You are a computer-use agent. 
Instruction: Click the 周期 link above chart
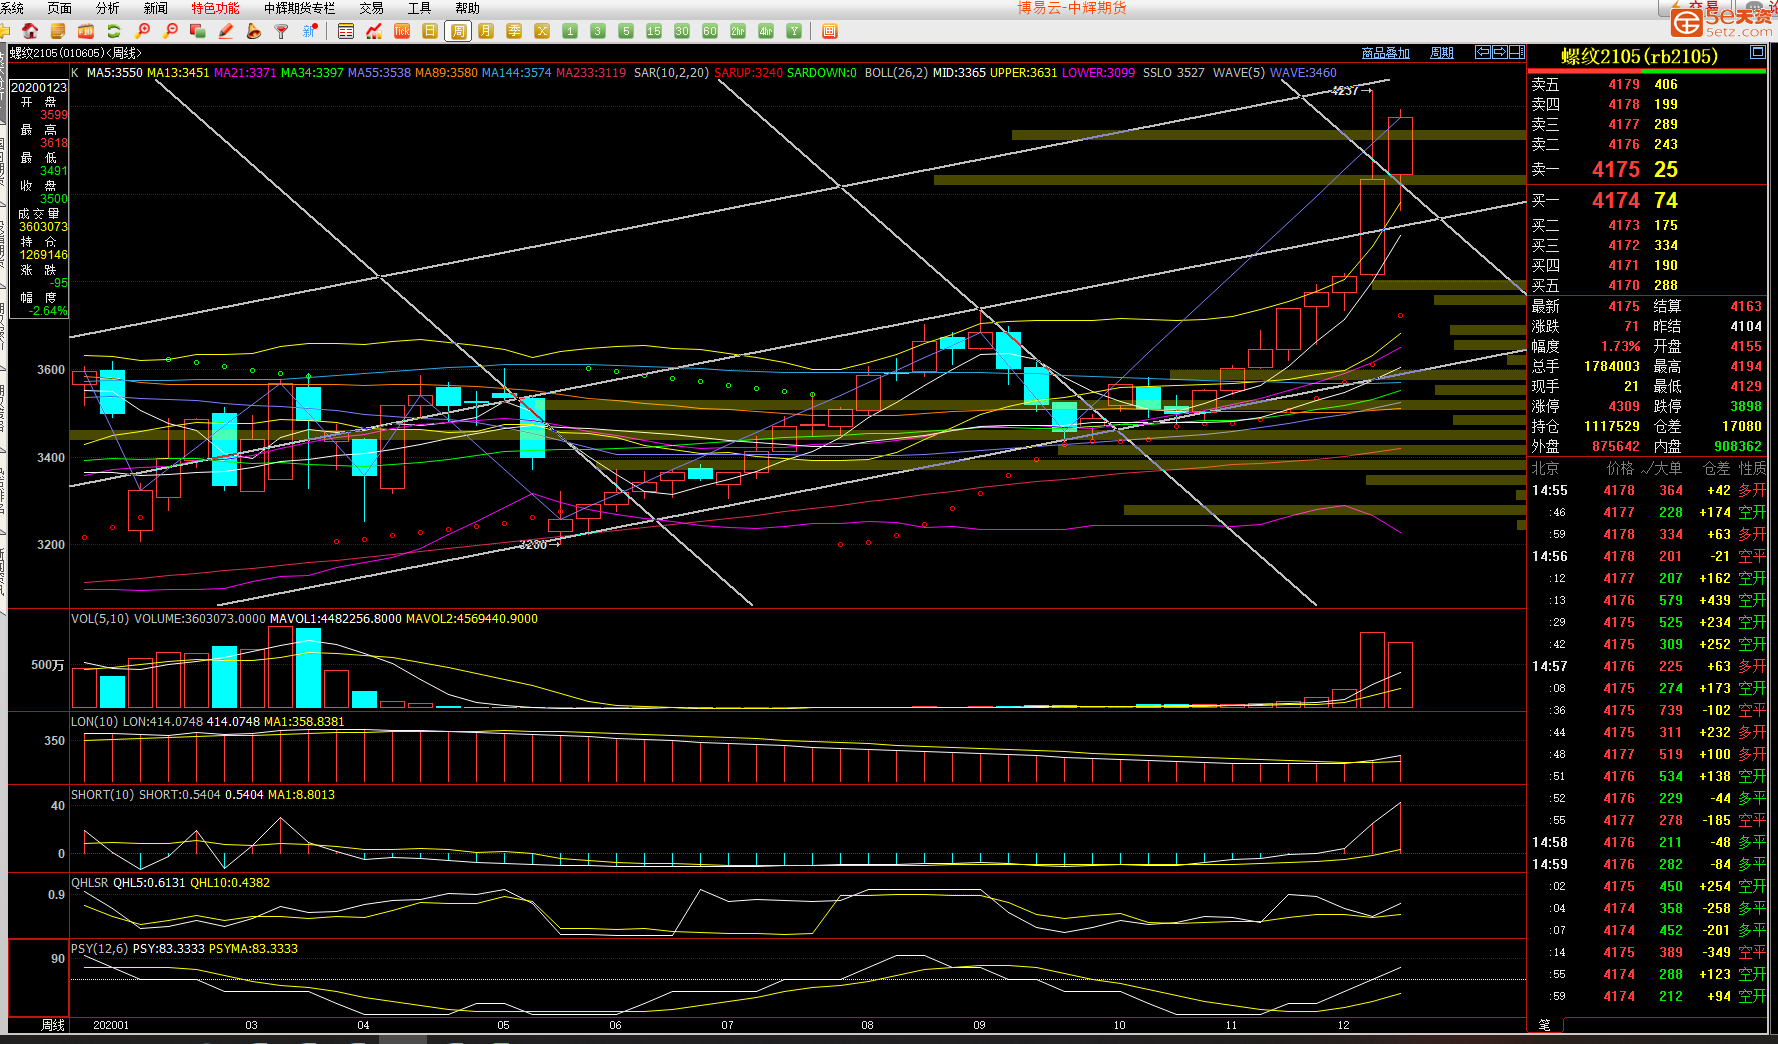coord(1442,53)
